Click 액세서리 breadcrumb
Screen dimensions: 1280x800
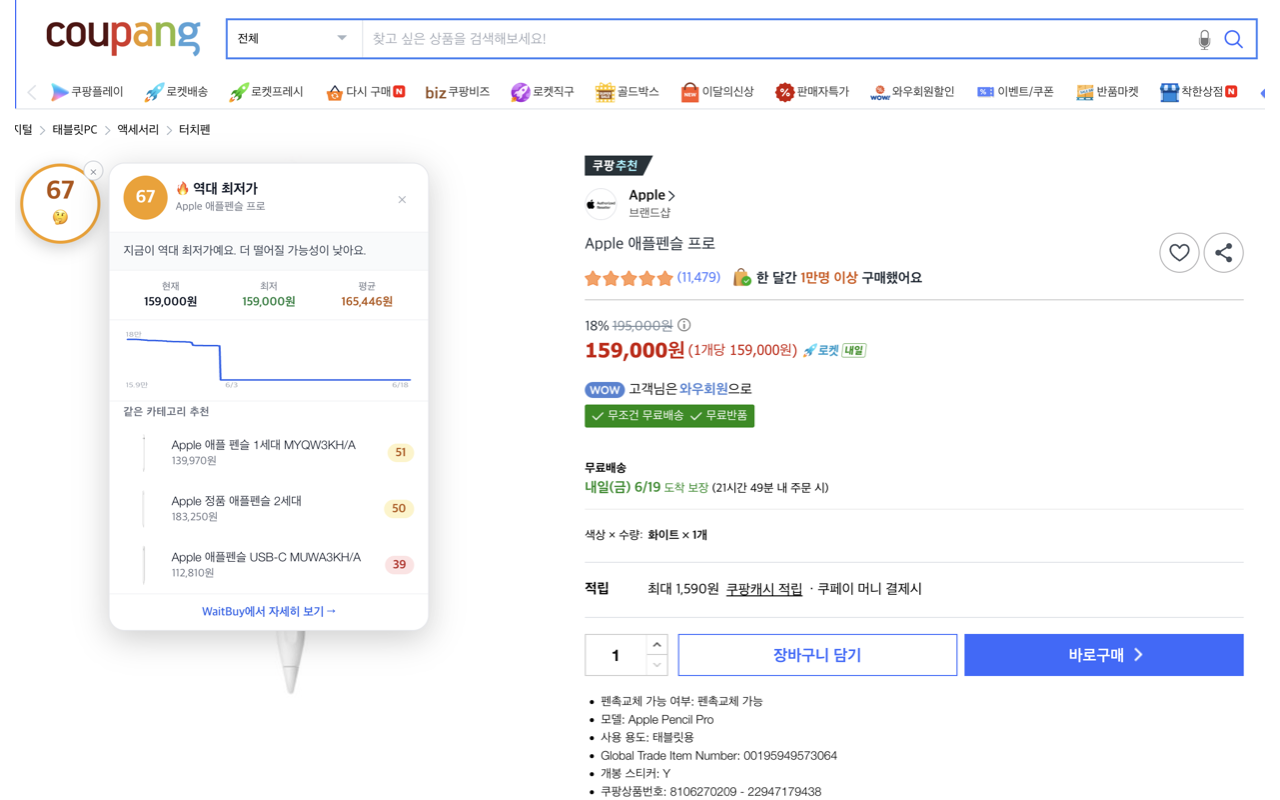(138, 130)
